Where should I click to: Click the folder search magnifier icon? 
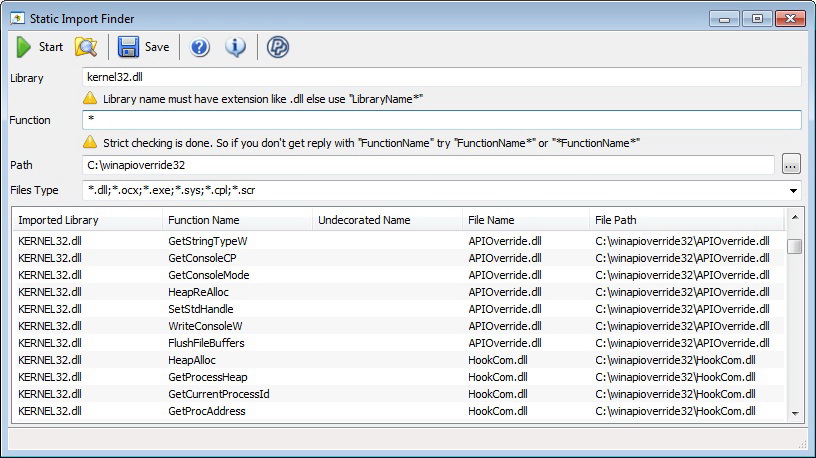[86, 47]
